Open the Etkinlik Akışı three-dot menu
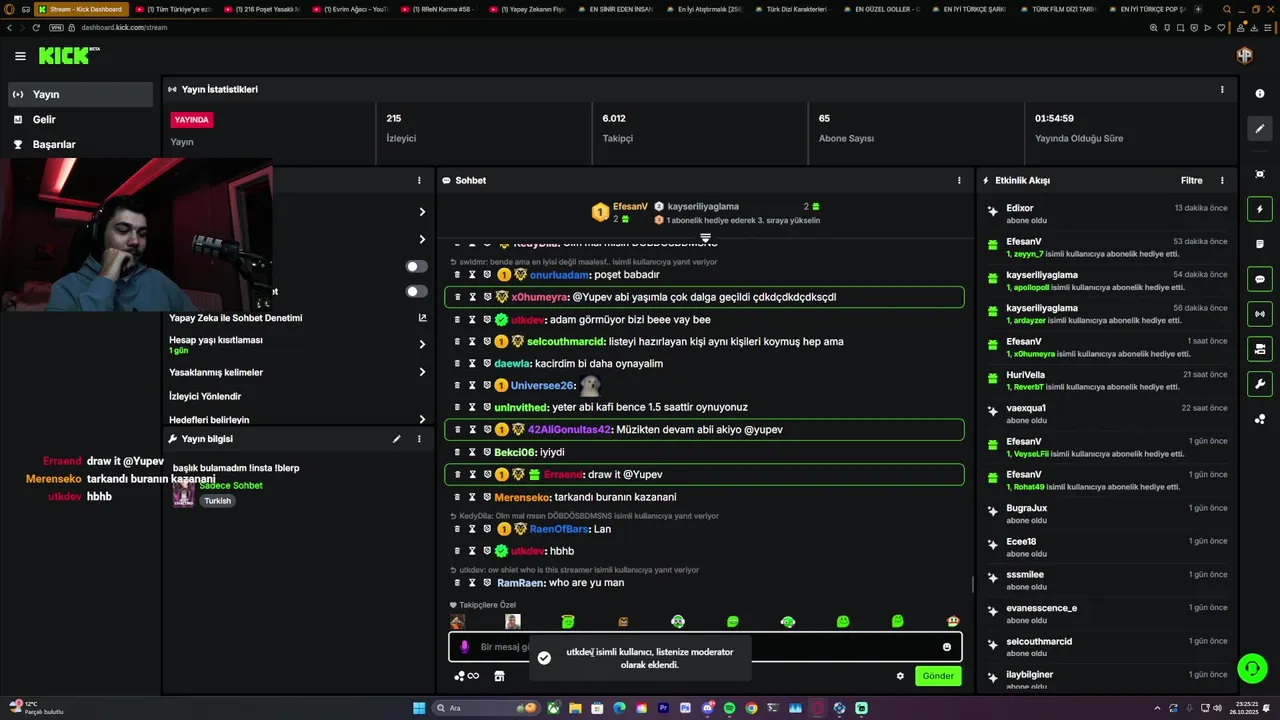Viewport: 1280px width, 720px height. click(1221, 181)
